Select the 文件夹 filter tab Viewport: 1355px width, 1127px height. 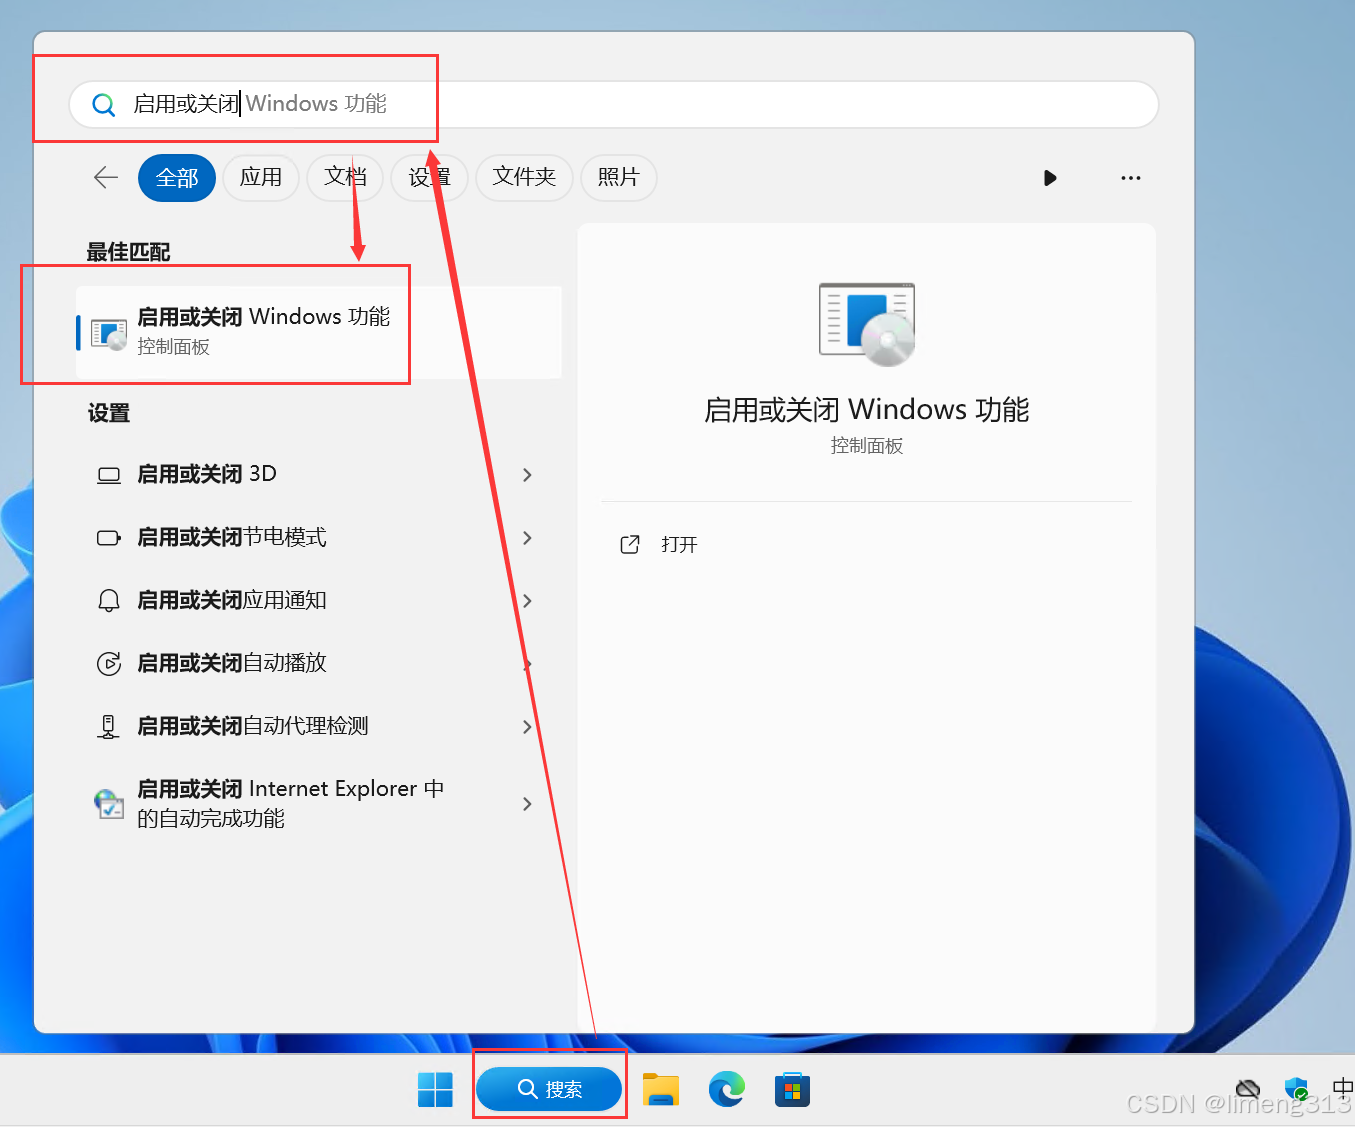(x=524, y=178)
